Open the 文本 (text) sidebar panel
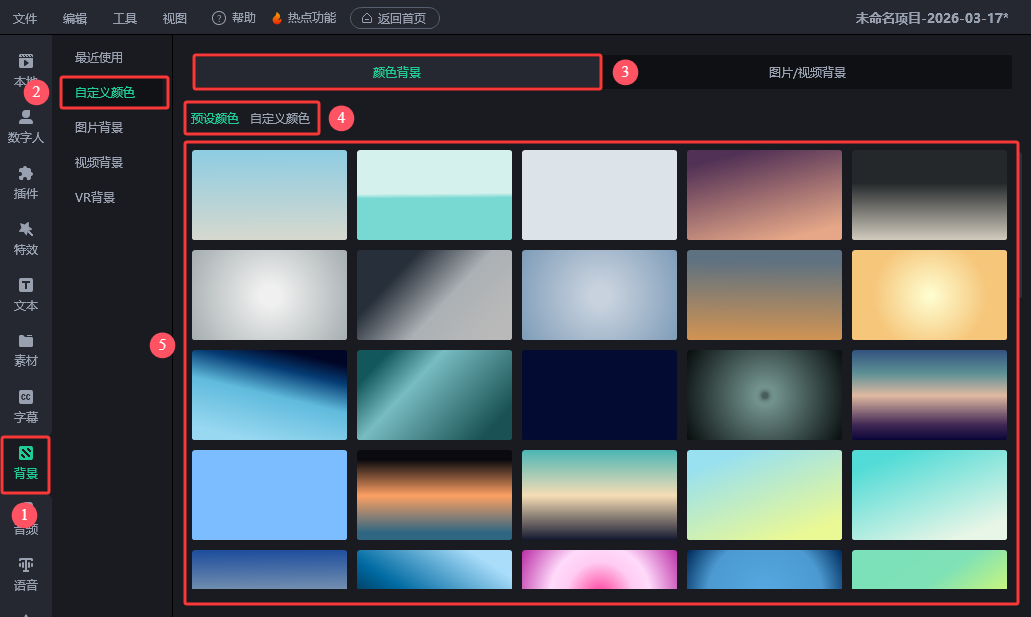This screenshot has height=617, width=1031. tap(26, 294)
